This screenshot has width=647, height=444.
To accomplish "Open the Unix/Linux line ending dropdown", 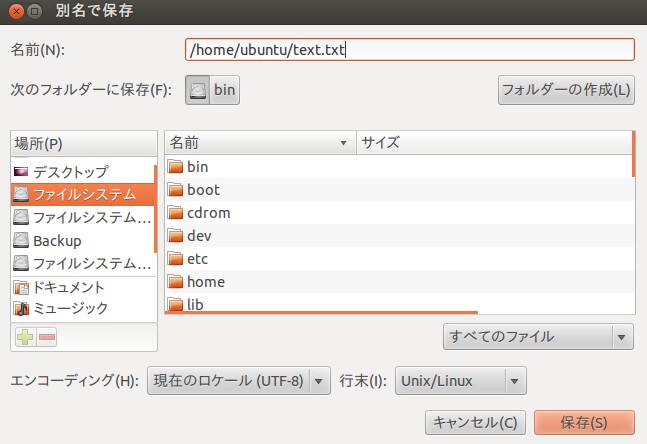I will point(460,380).
